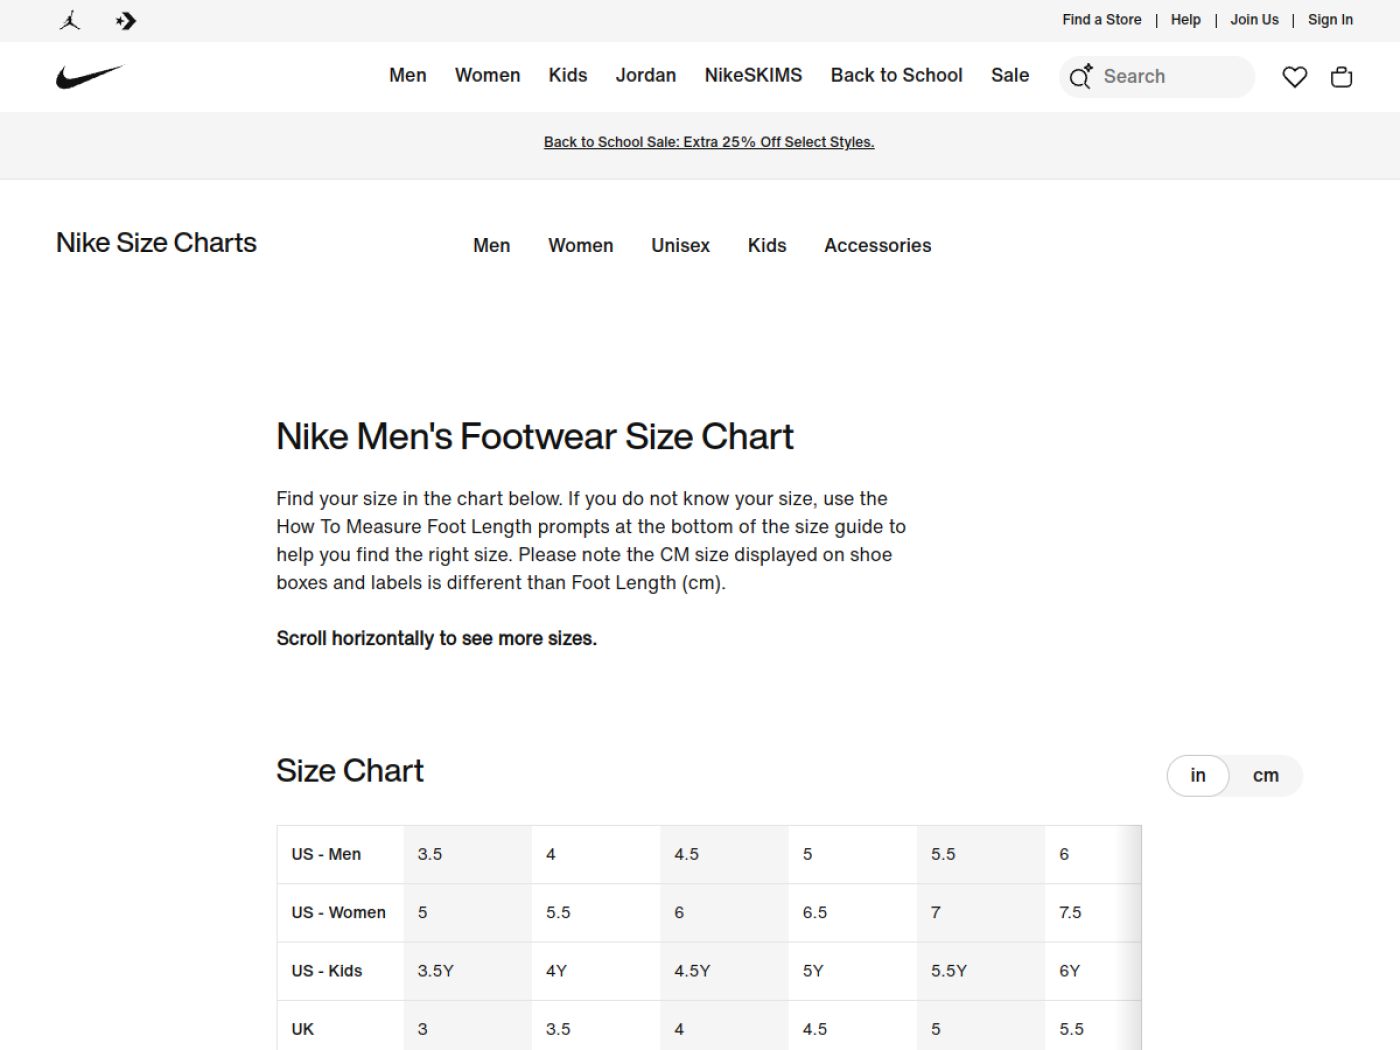Open Favorites heart icon

[1295, 77]
